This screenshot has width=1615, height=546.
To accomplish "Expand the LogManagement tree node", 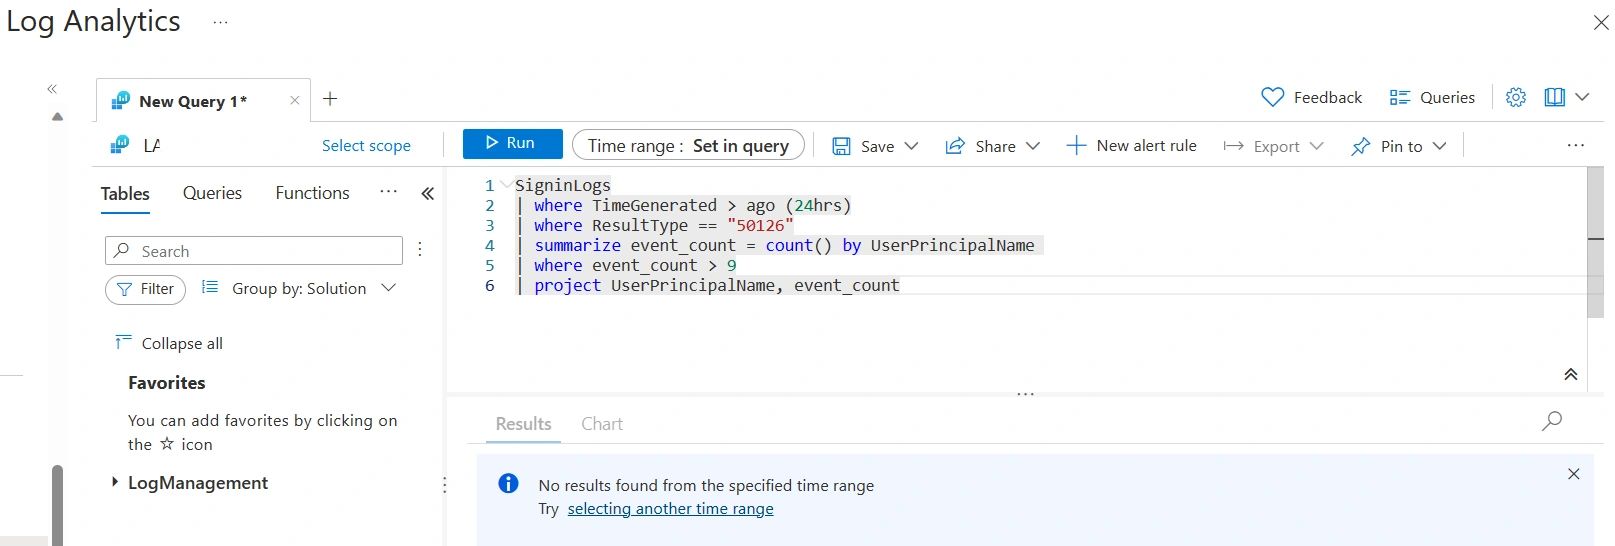I will pyautogui.click(x=115, y=482).
